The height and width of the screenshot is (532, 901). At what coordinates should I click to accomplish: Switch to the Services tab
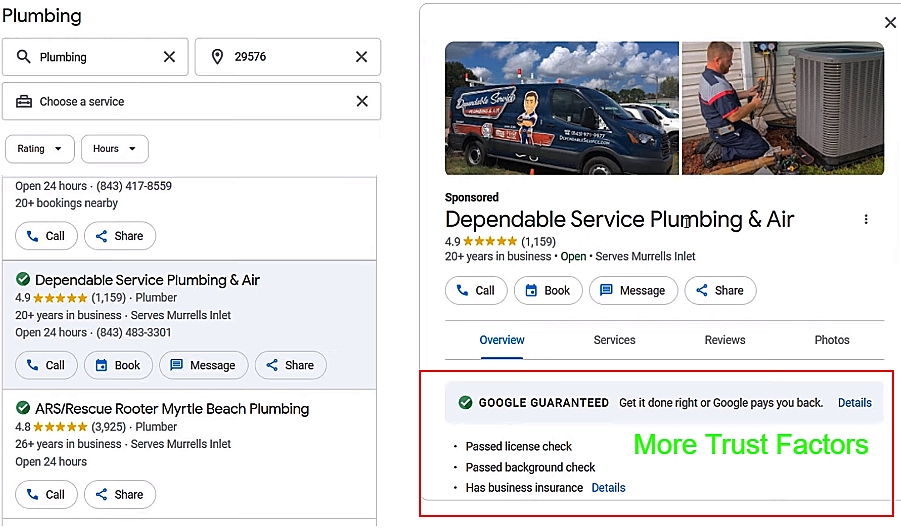pyautogui.click(x=614, y=340)
